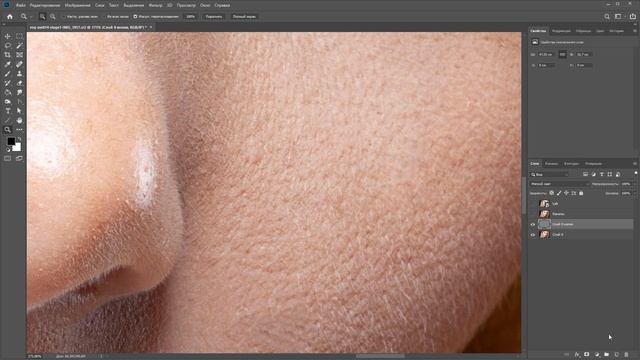Select the Brush tool

(8, 74)
